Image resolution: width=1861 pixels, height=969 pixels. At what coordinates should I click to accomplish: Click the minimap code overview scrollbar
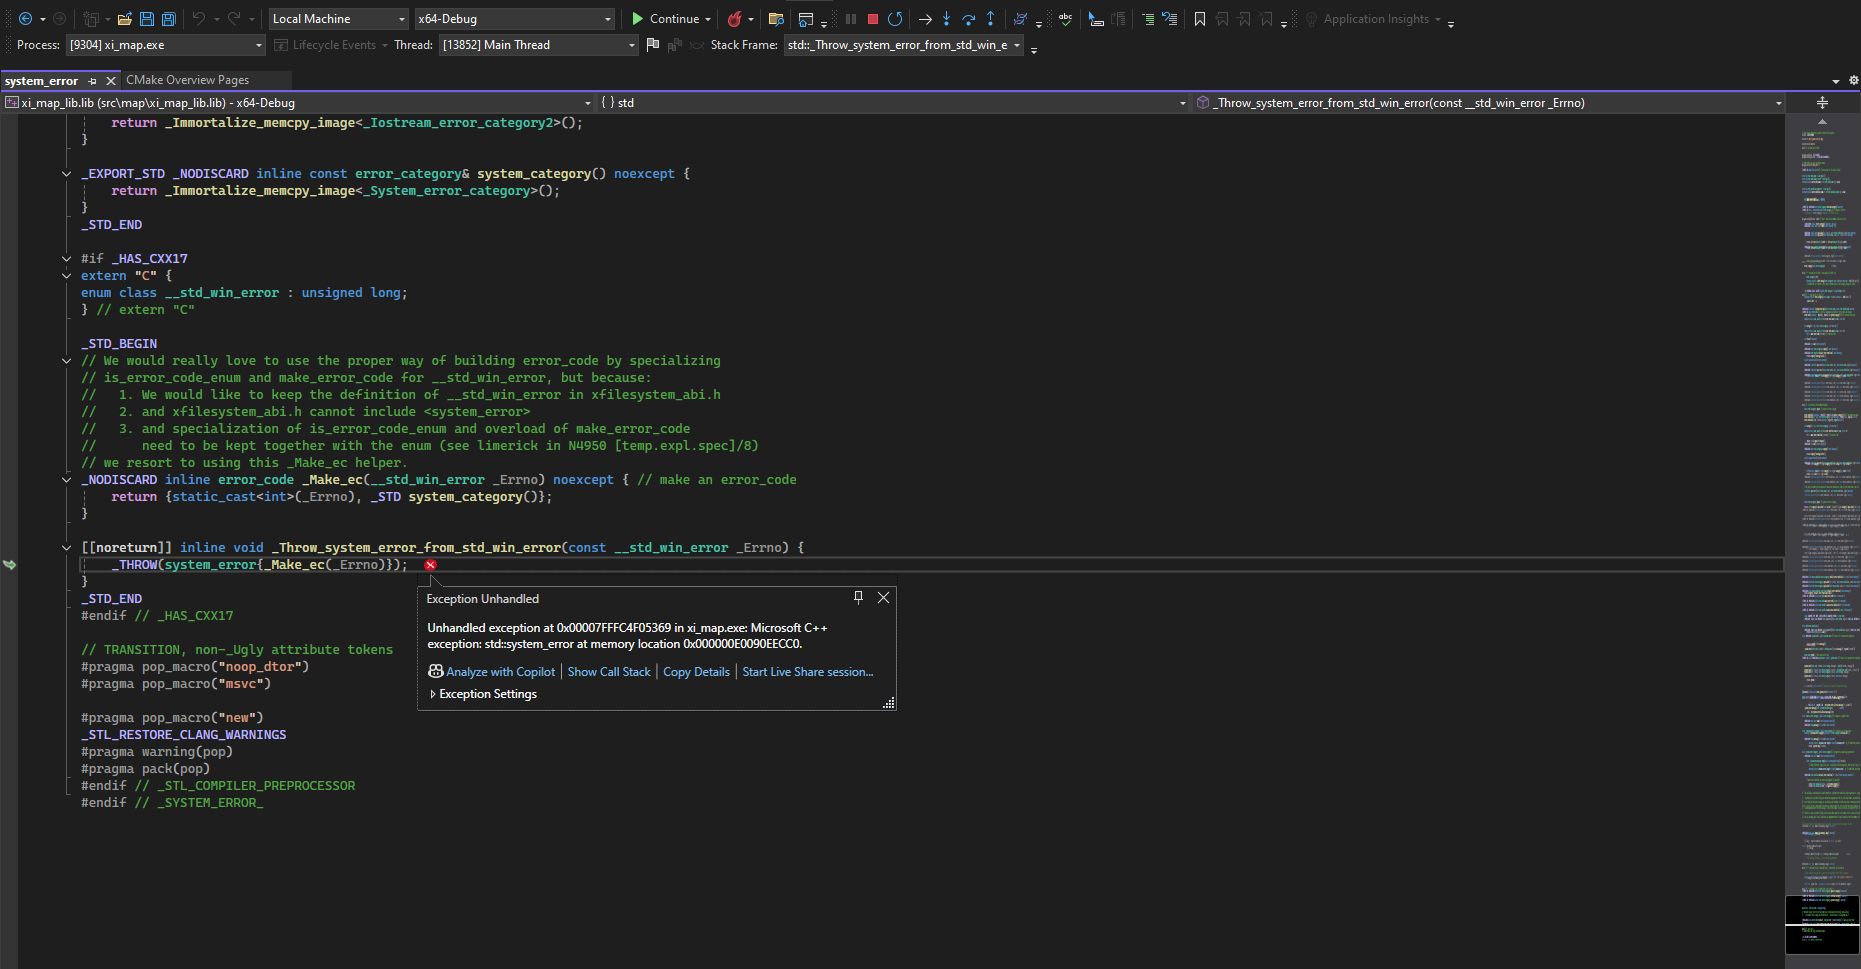(x=1821, y=500)
